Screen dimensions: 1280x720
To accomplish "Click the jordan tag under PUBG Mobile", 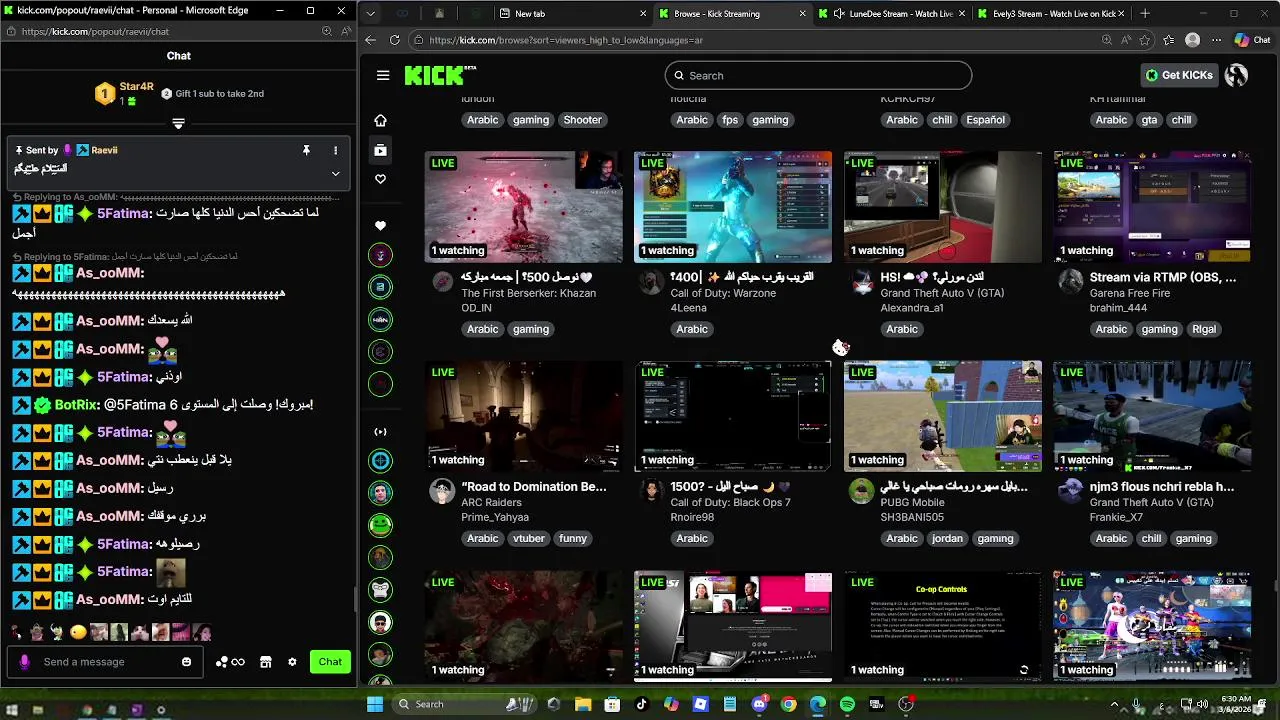I will click(x=947, y=538).
